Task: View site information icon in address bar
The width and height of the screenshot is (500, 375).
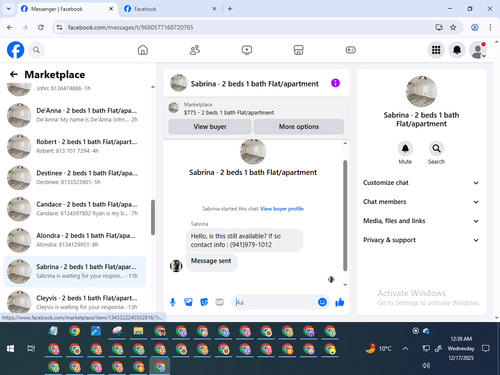Action: [x=59, y=27]
